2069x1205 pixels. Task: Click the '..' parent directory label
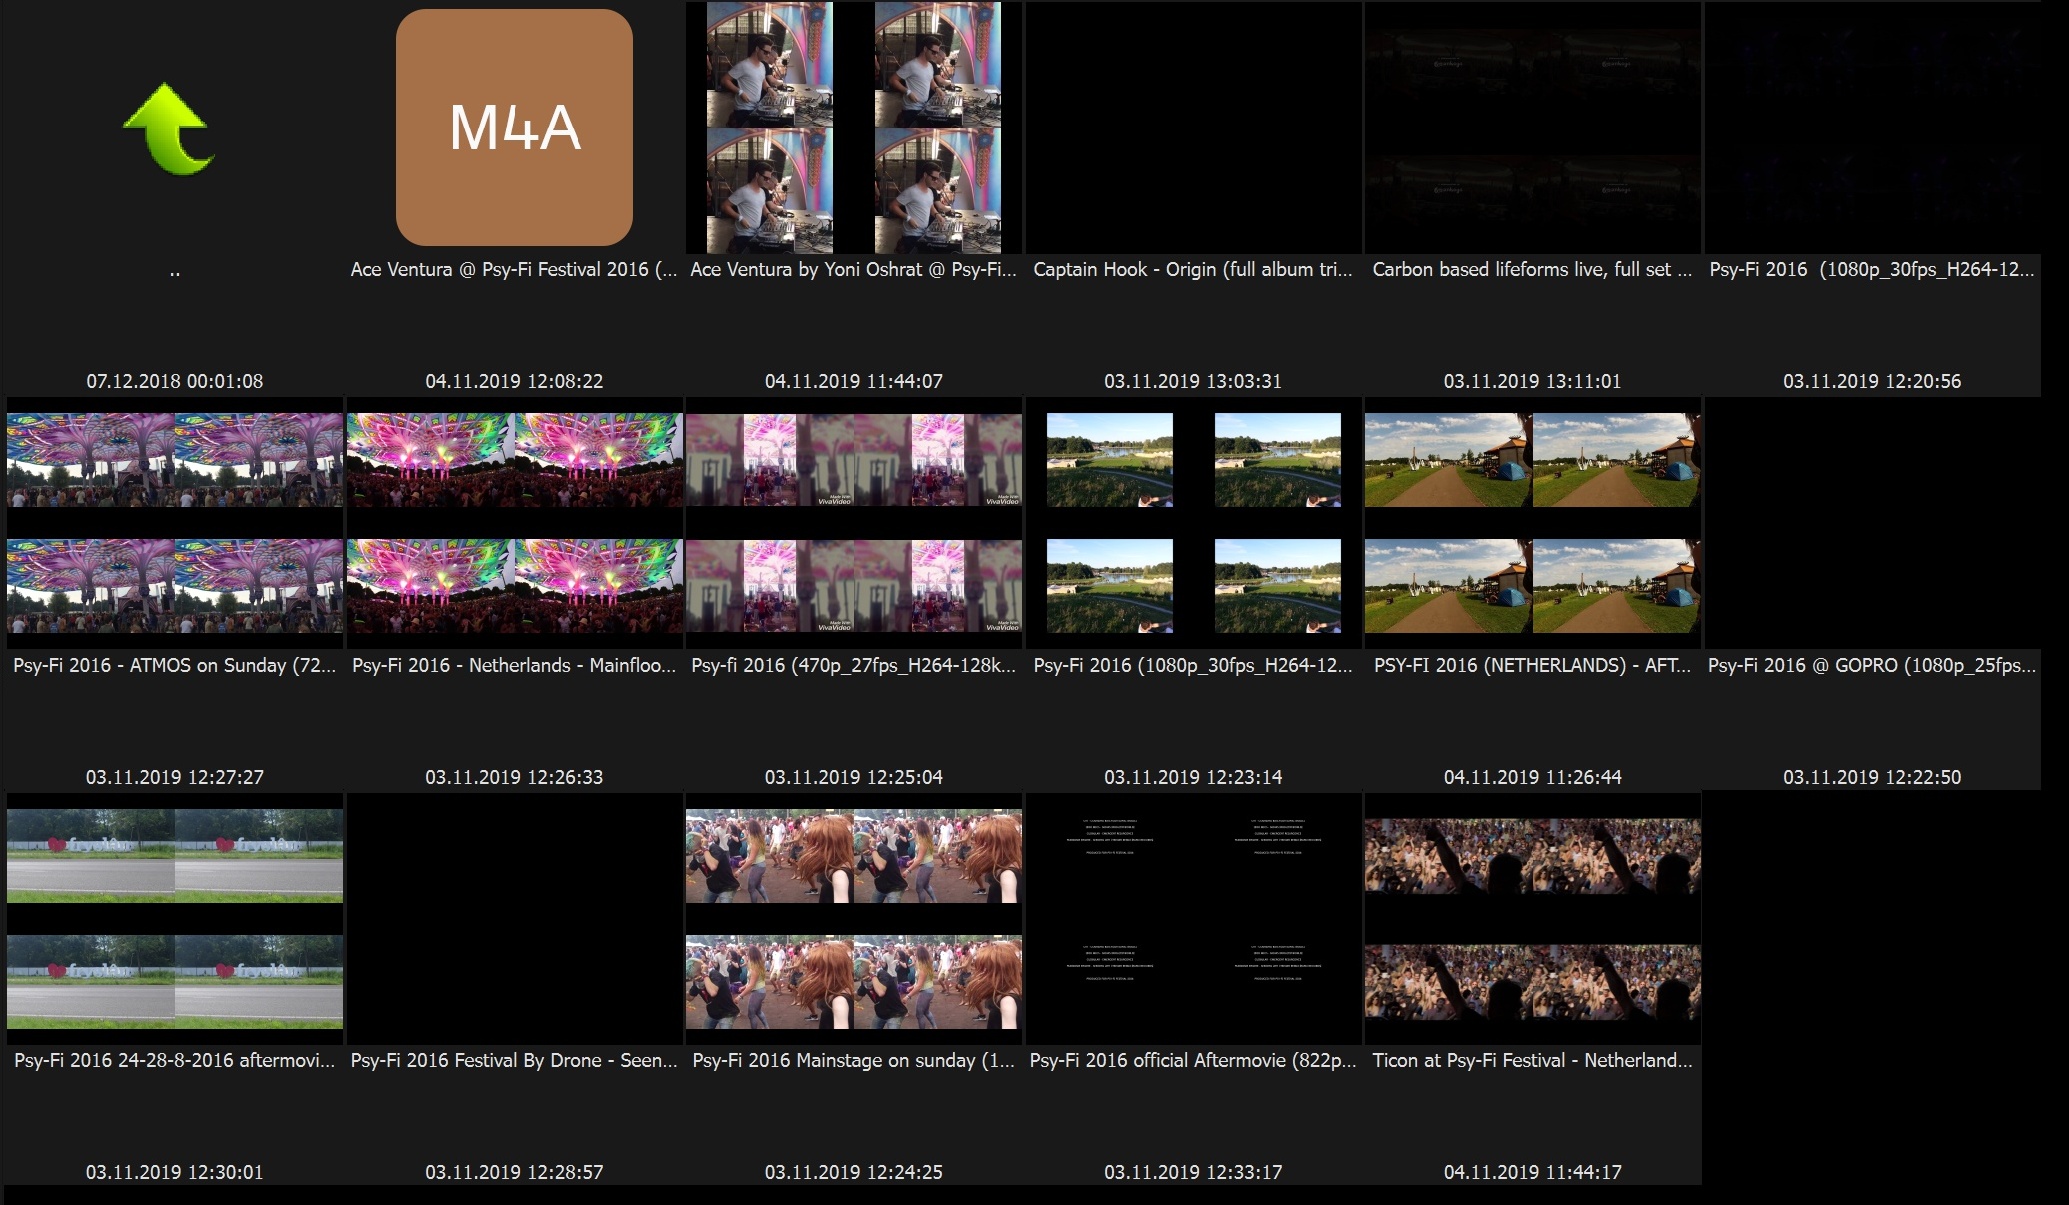174,271
